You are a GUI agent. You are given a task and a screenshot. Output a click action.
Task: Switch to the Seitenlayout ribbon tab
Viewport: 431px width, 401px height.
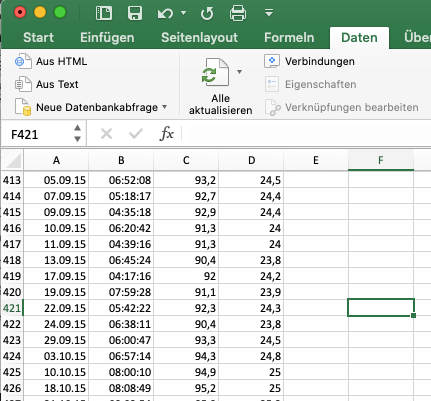199,38
